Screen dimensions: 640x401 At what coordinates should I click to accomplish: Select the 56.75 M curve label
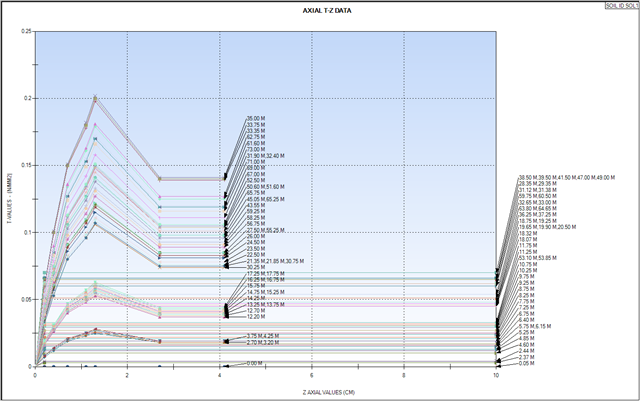[x=256, y=224]
